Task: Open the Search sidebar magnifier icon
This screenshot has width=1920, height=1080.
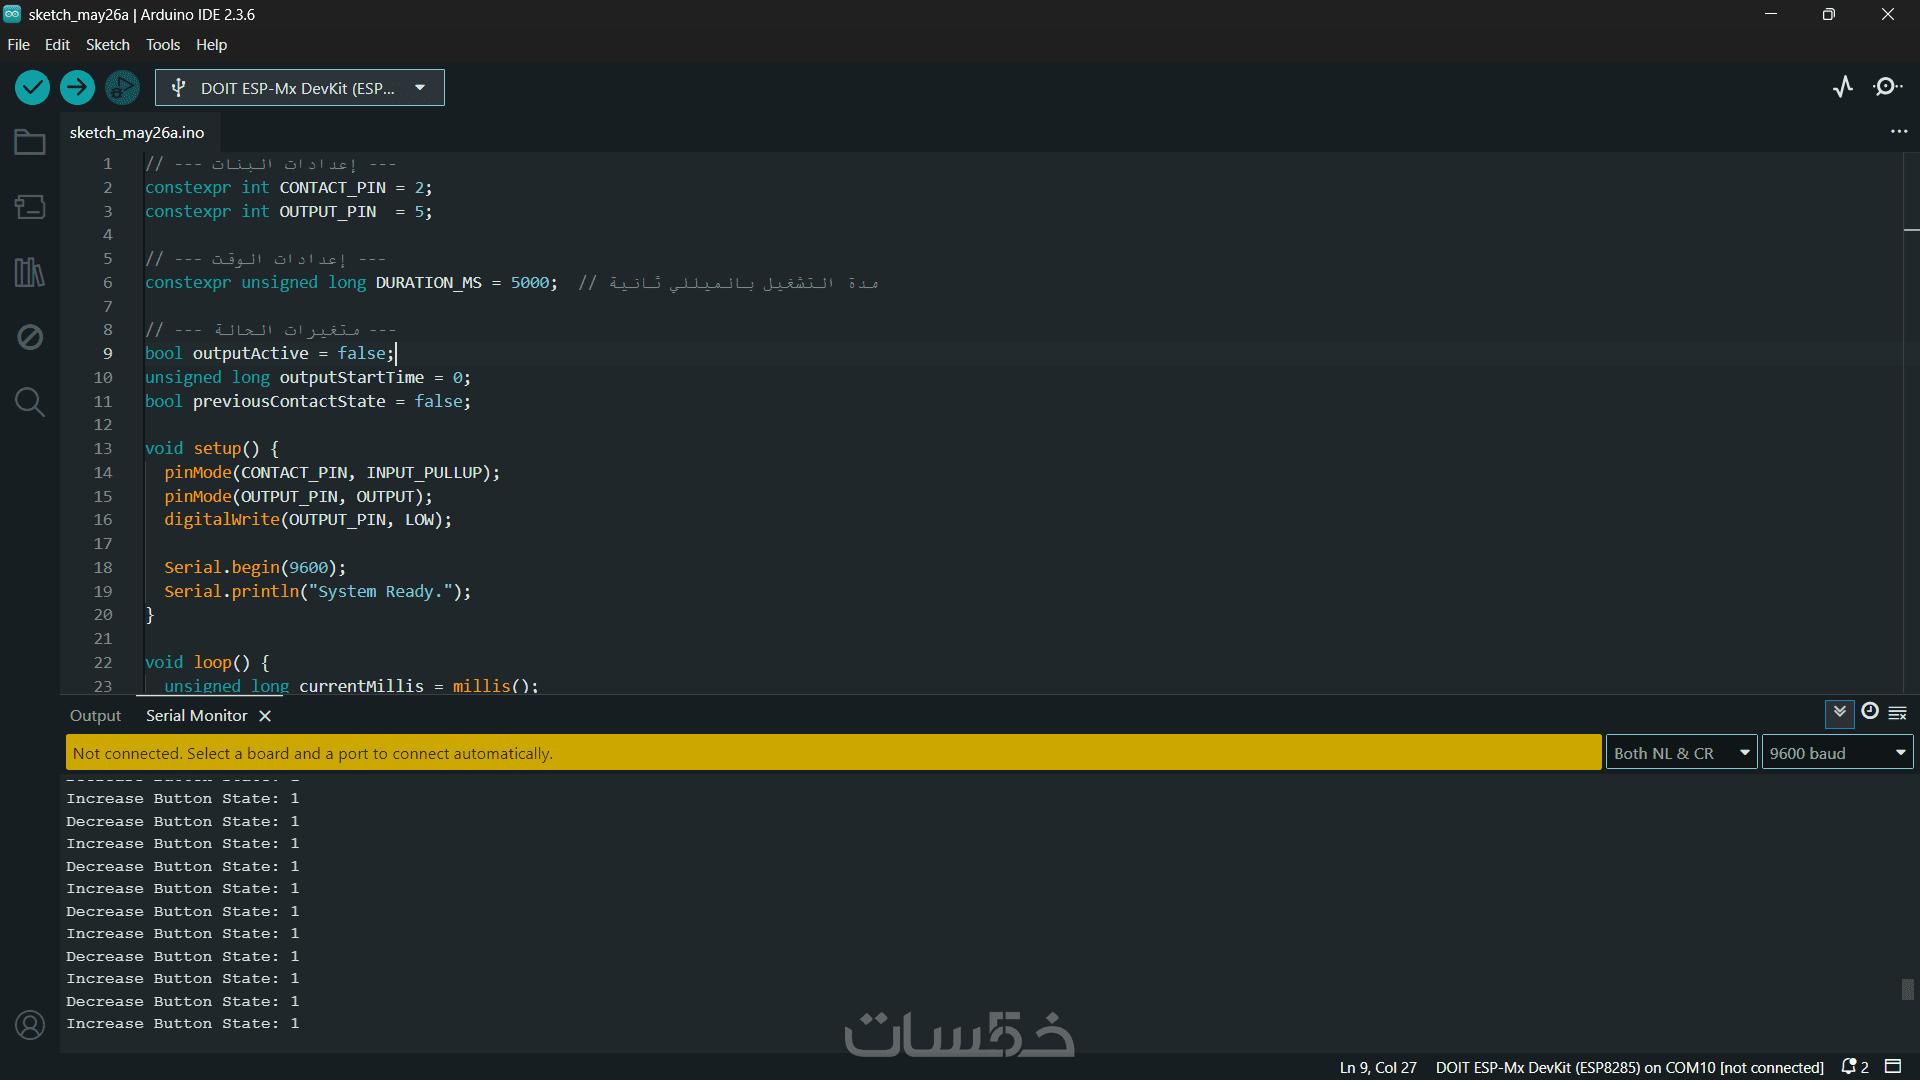Action: [30, 402]
